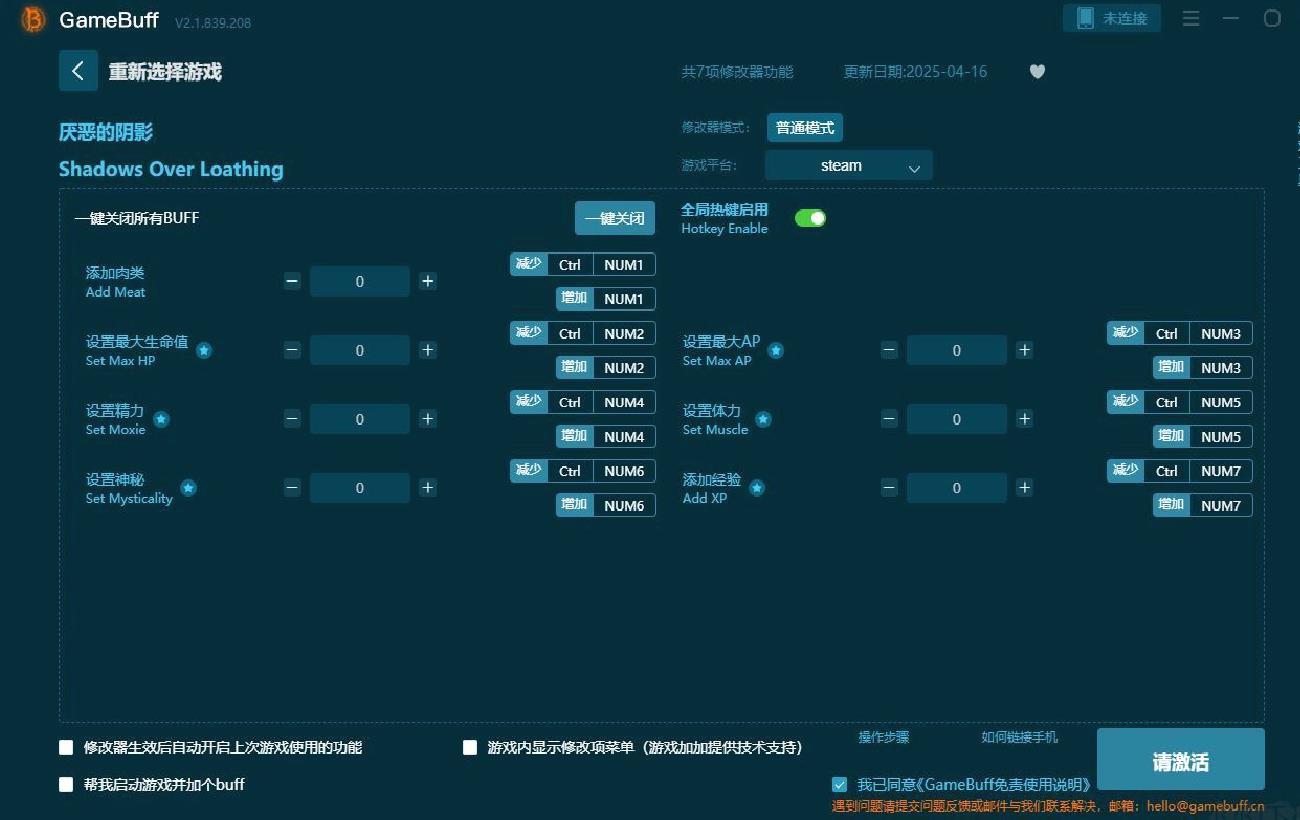Click the 增加 NUM1 hotkey for Add Meat

click(606, 299)
